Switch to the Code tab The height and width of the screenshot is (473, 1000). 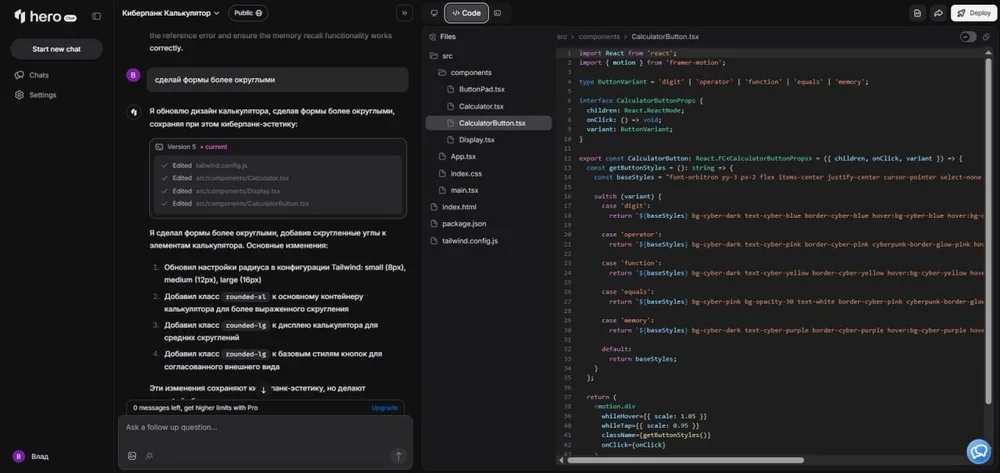tap(465, 13)
